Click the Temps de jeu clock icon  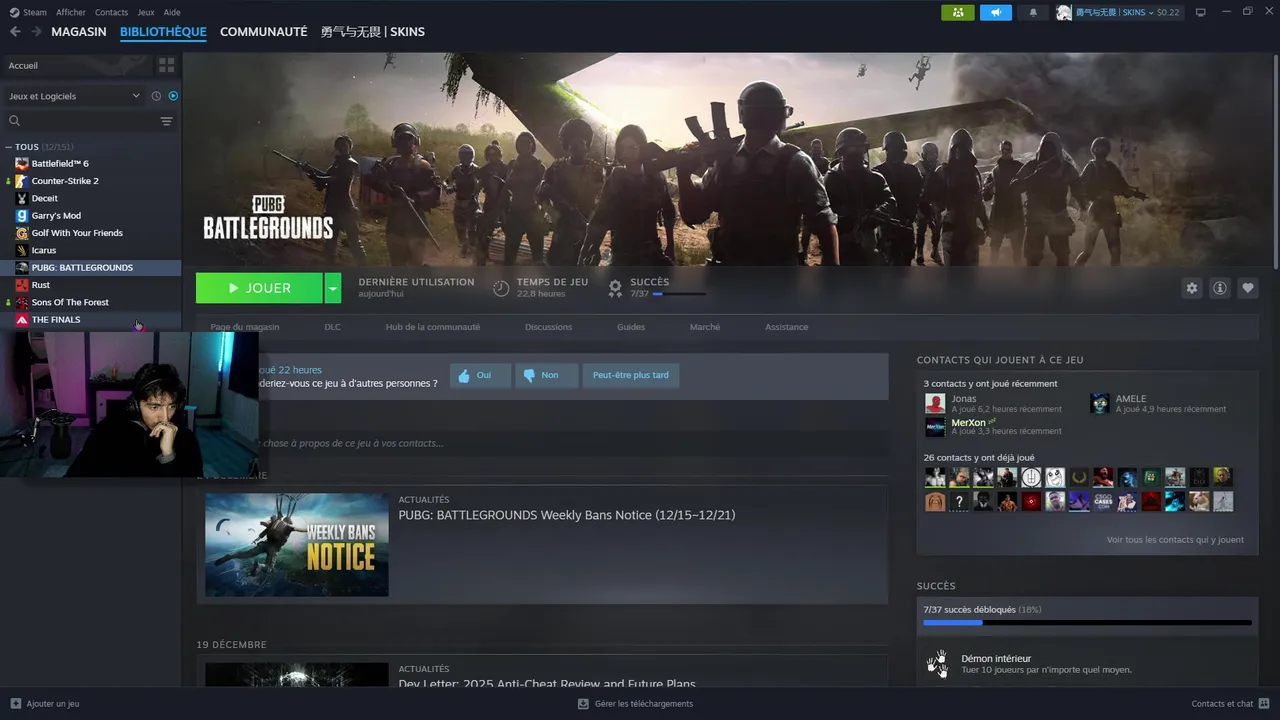pos(501,288)
